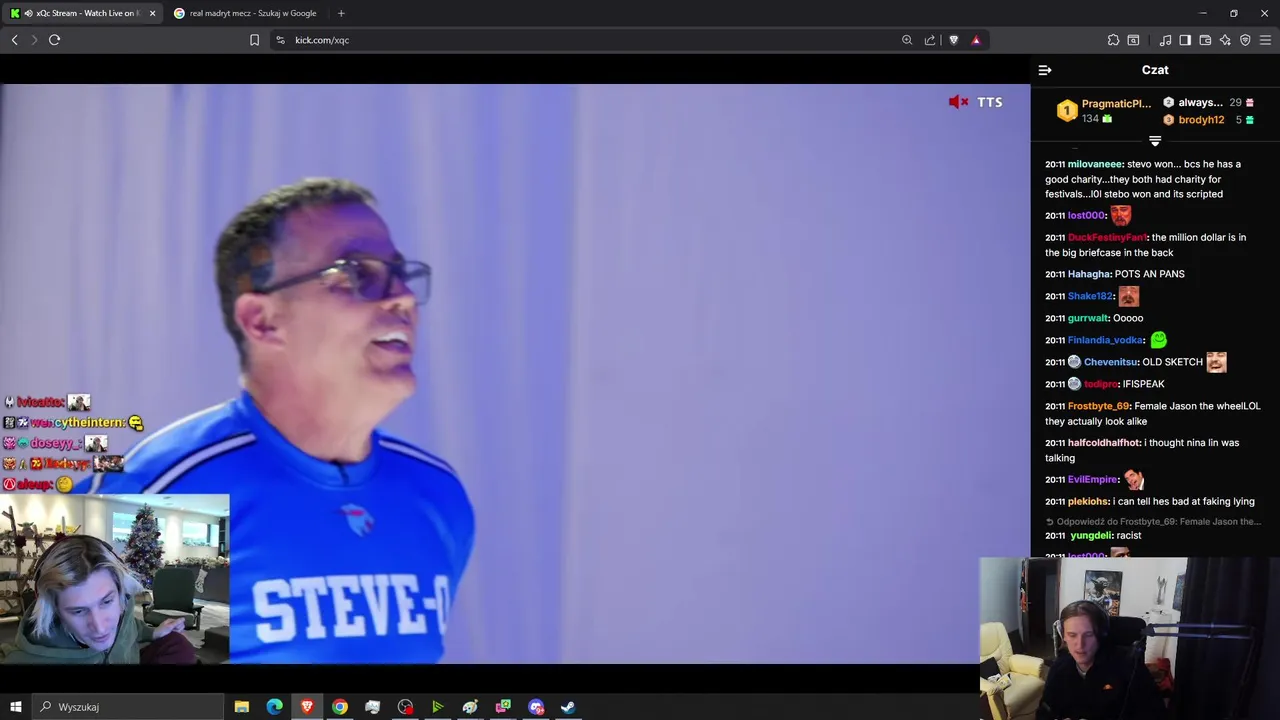The image size is (1280, 720).
Task: Open Brave Leo AI sparkle icon
Action: (1225, 40)
